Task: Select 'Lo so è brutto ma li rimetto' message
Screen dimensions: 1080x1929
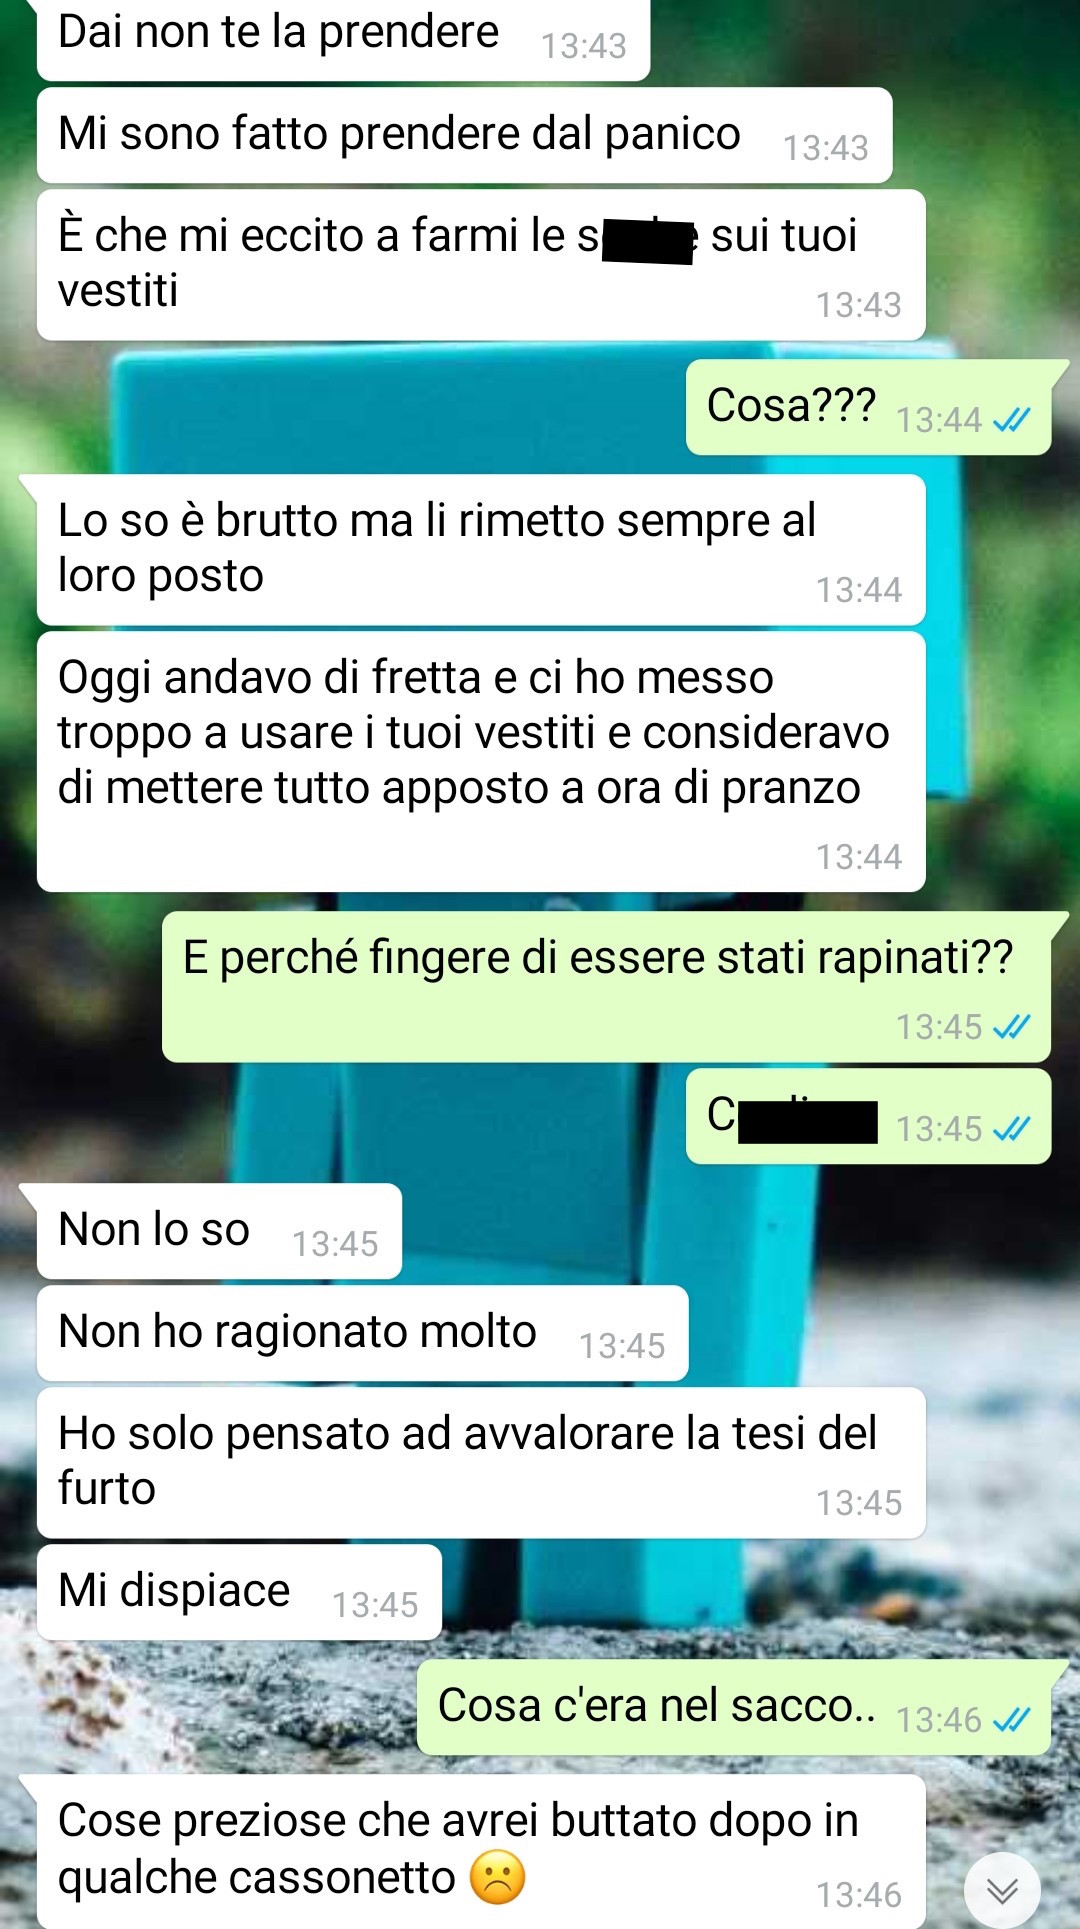Action: click(481, 550)
